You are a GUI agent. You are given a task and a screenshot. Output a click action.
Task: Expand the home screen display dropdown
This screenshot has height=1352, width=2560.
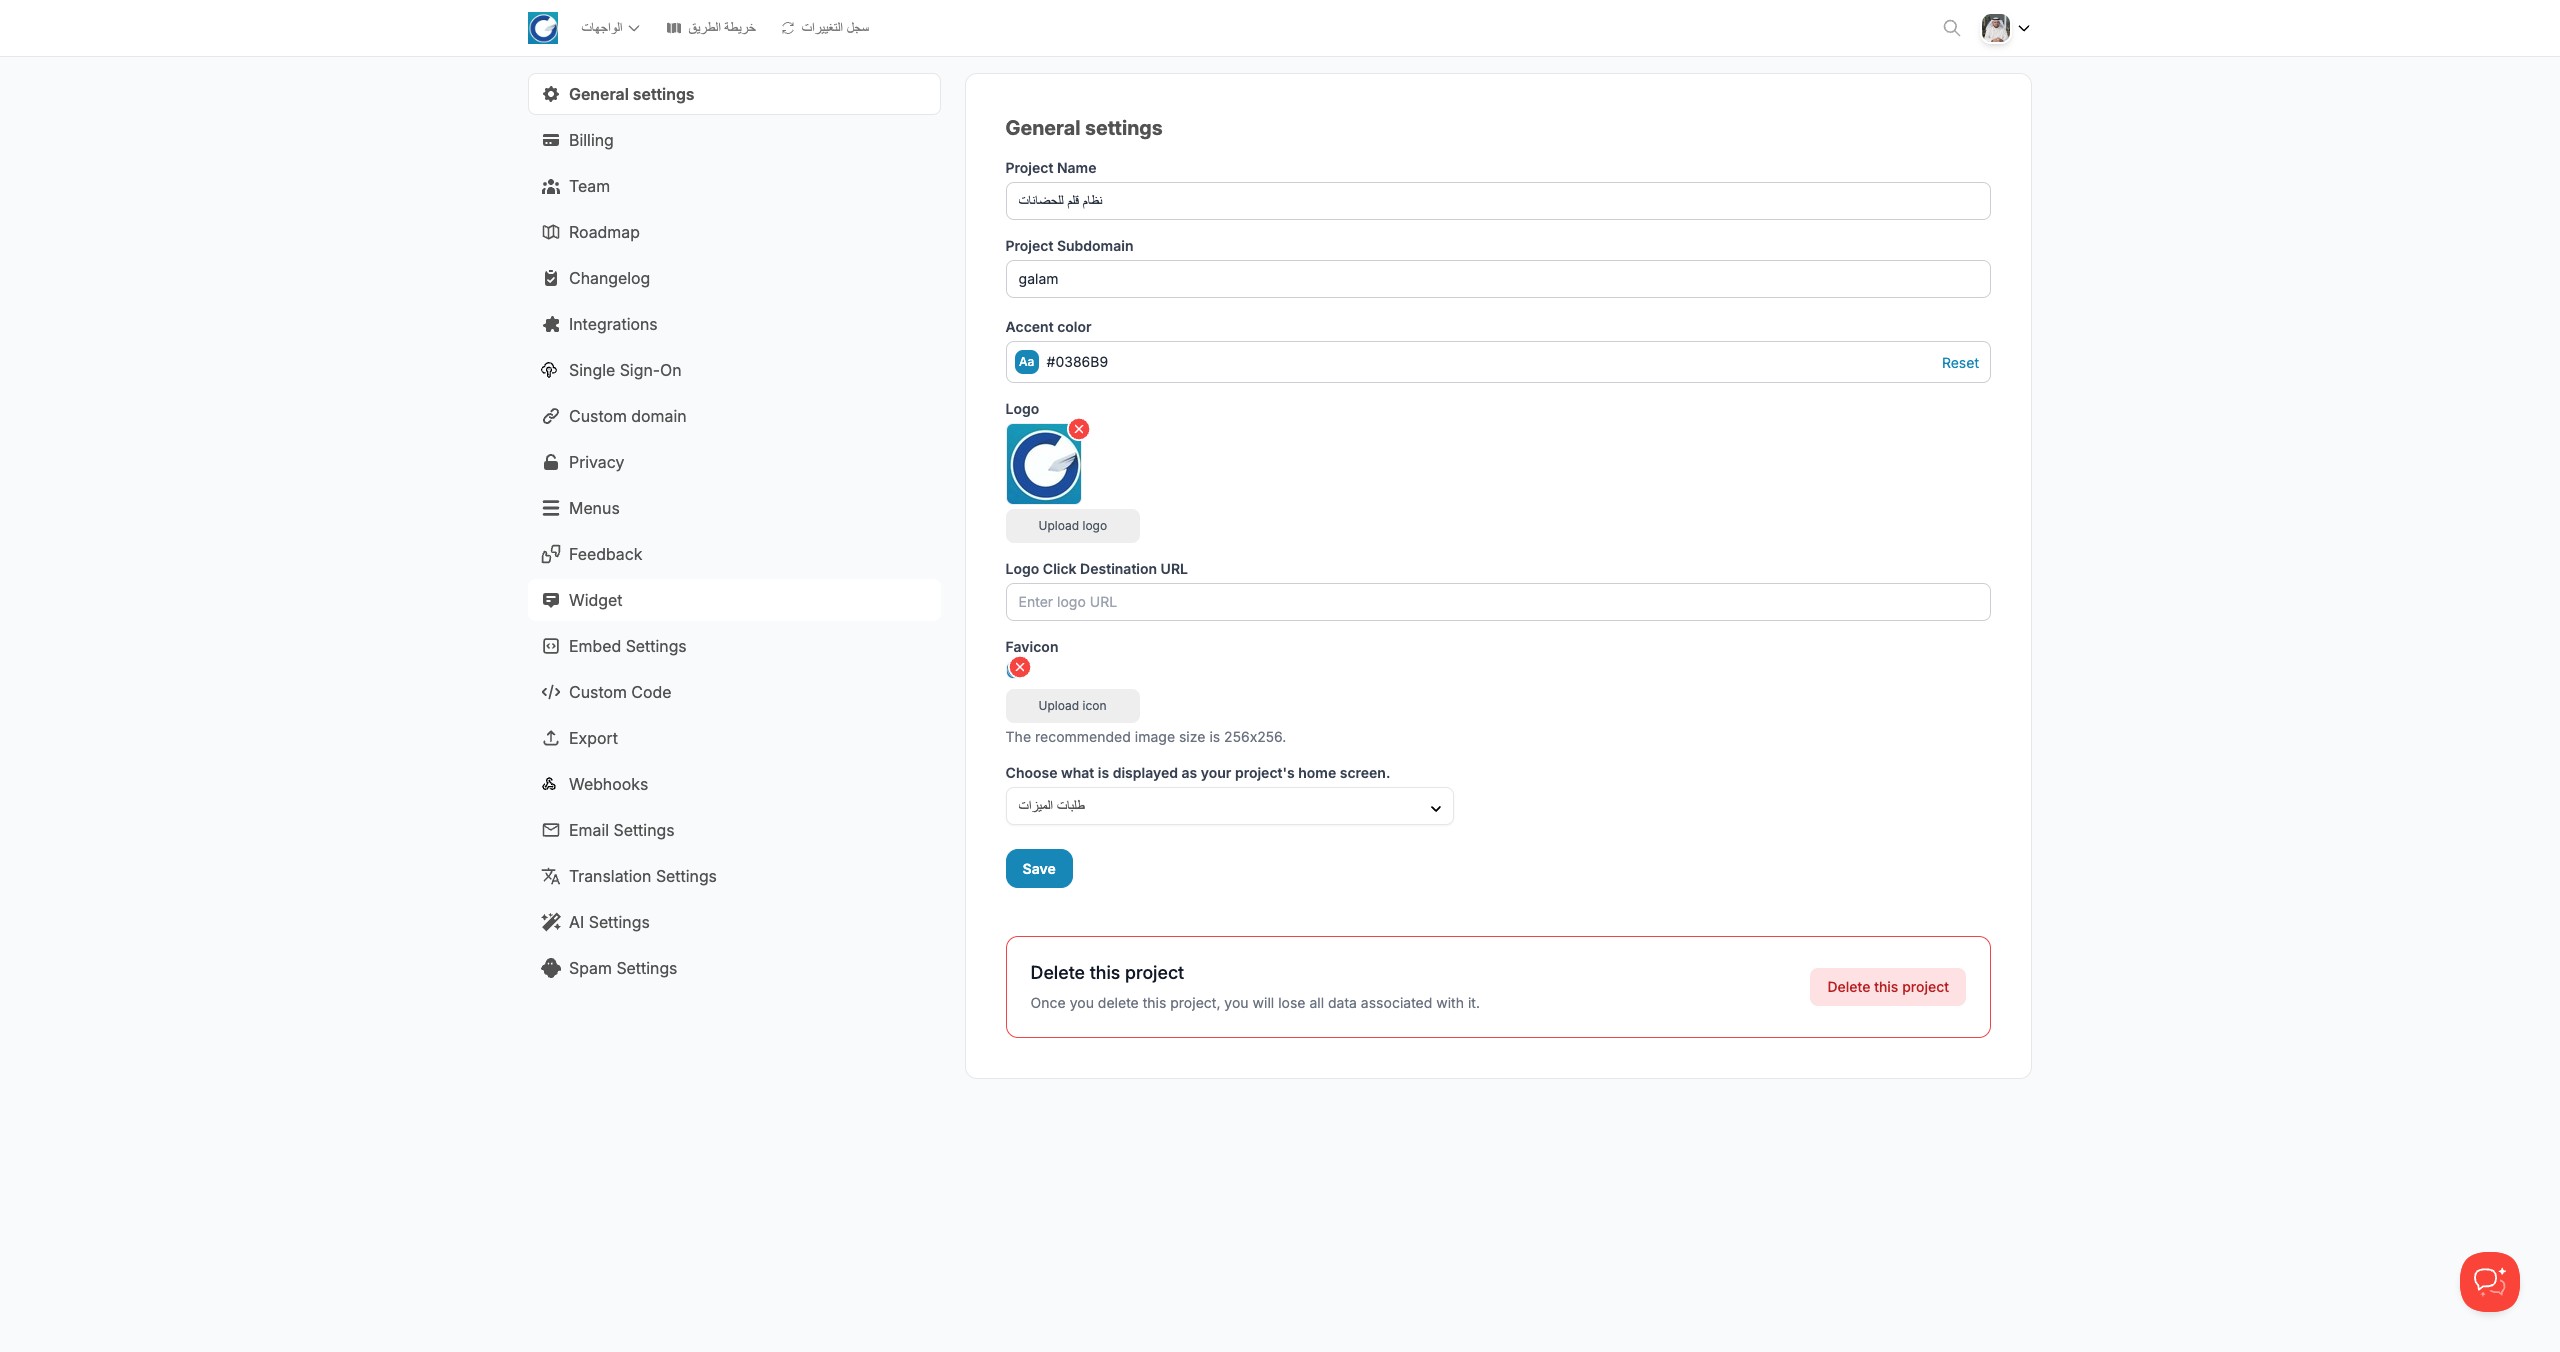click(x=1229, y=806)
